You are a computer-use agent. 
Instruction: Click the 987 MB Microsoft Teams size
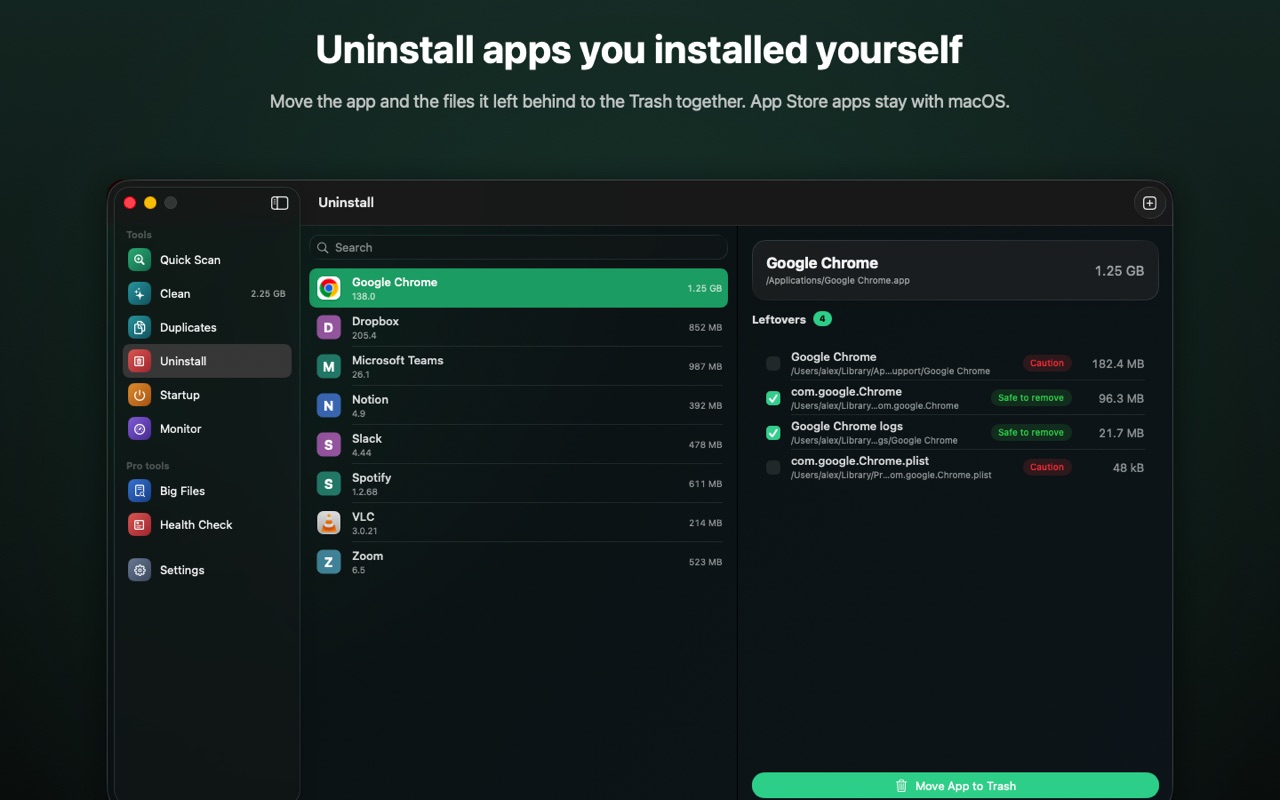tap(705, 367)
